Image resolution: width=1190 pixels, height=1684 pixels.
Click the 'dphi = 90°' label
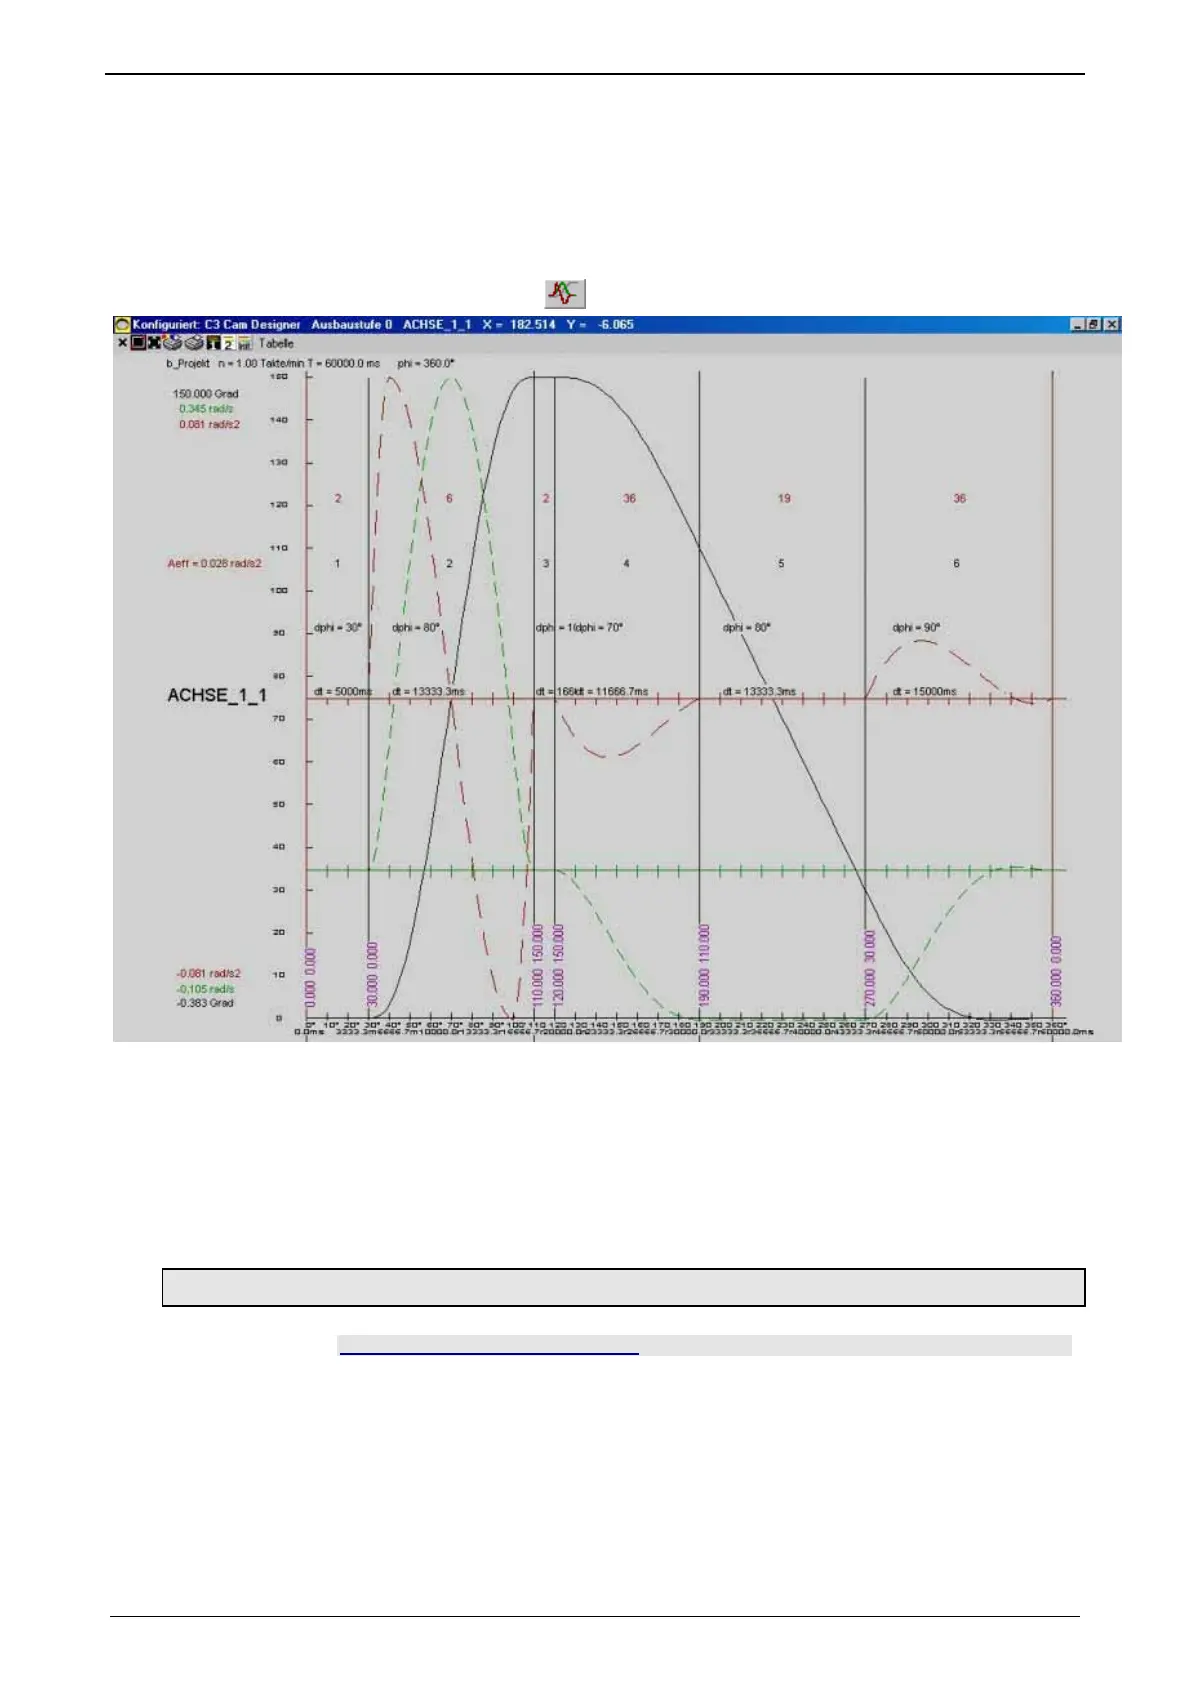pyautogui.click(x=916, y=628)
